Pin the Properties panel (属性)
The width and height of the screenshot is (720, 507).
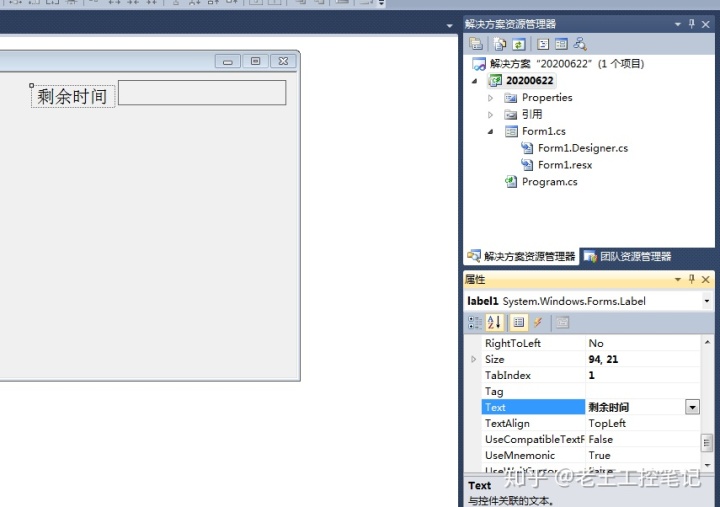click(x=692, y=279)
